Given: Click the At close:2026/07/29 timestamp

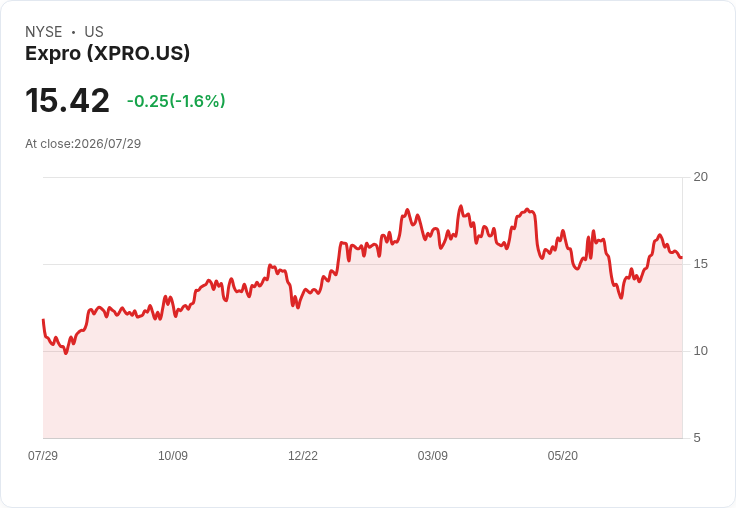Looking at the screenshot, I should click(83, 143).
